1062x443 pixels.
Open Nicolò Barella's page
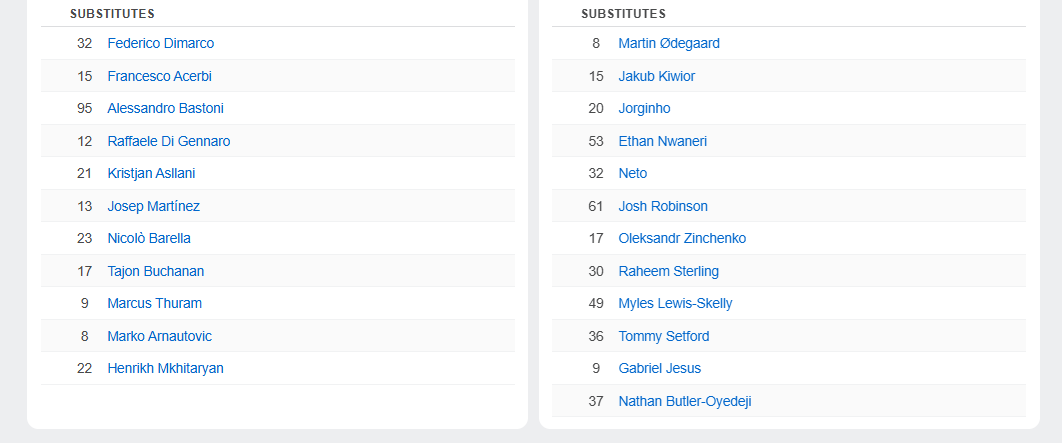(x=149, y=238)
